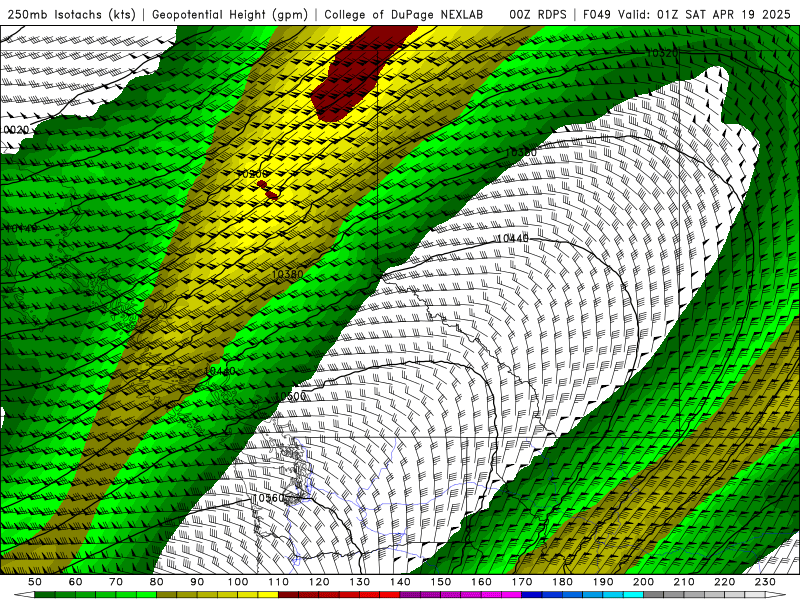Pick the purple swatch starting at 140
The height and width of the screenshot is (600, 800).
pos(411,595)
